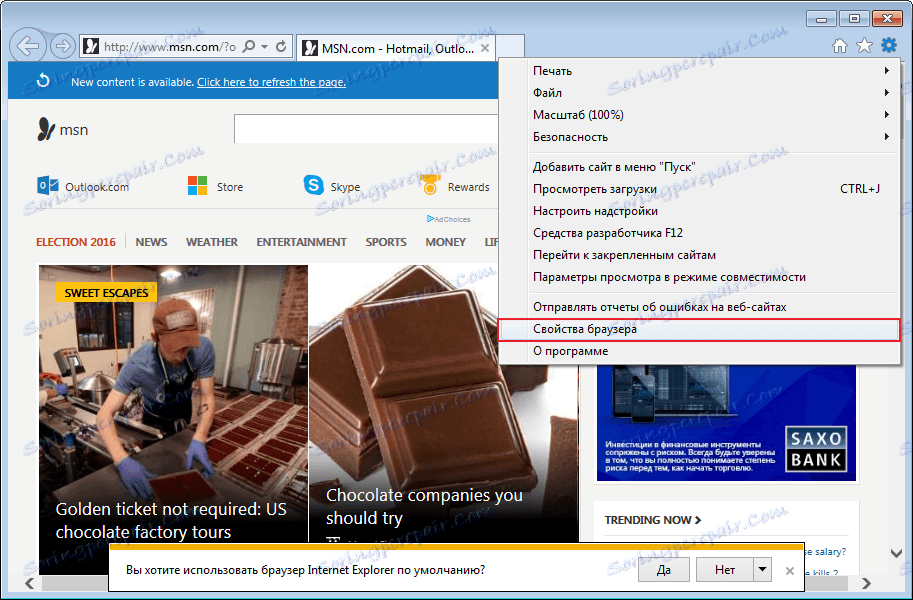
Task: Select Отправлять отчеты об ошибках на веб-сайтах
Action: coord(699,307)
